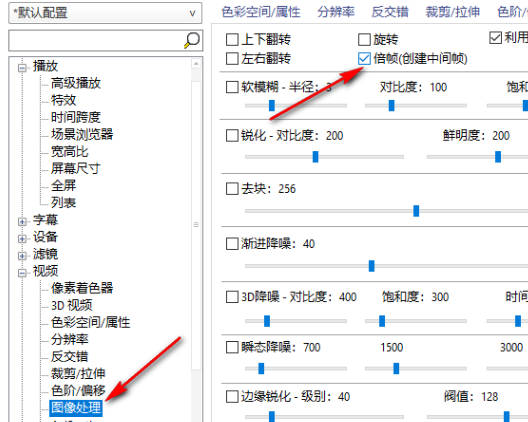Click the tree scrollbar up arrow
This screenshot has height=422, width=528.
196,63
